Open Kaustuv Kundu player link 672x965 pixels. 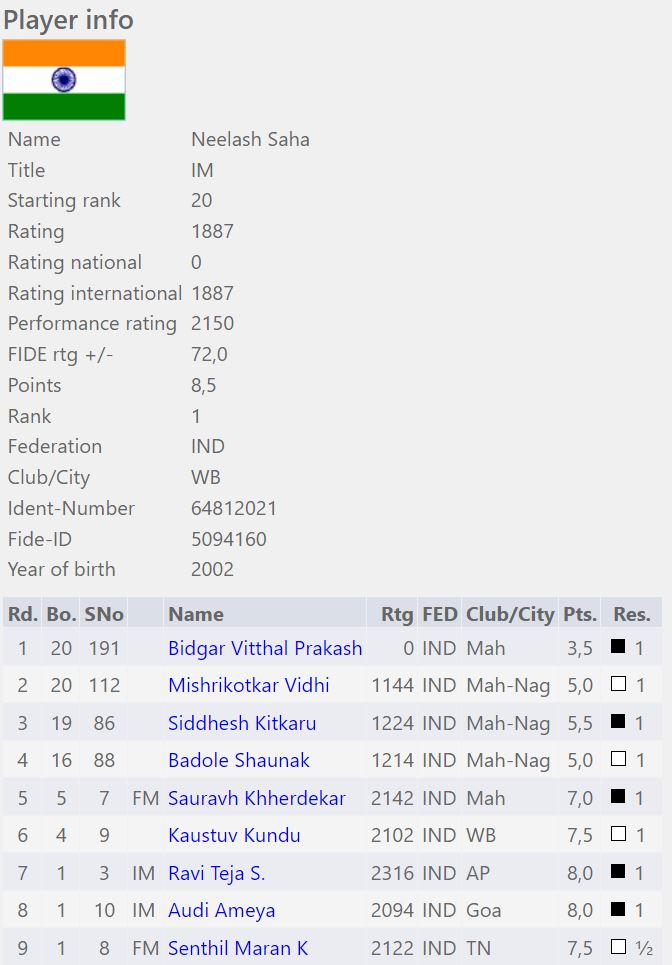[x=234, y=836]
